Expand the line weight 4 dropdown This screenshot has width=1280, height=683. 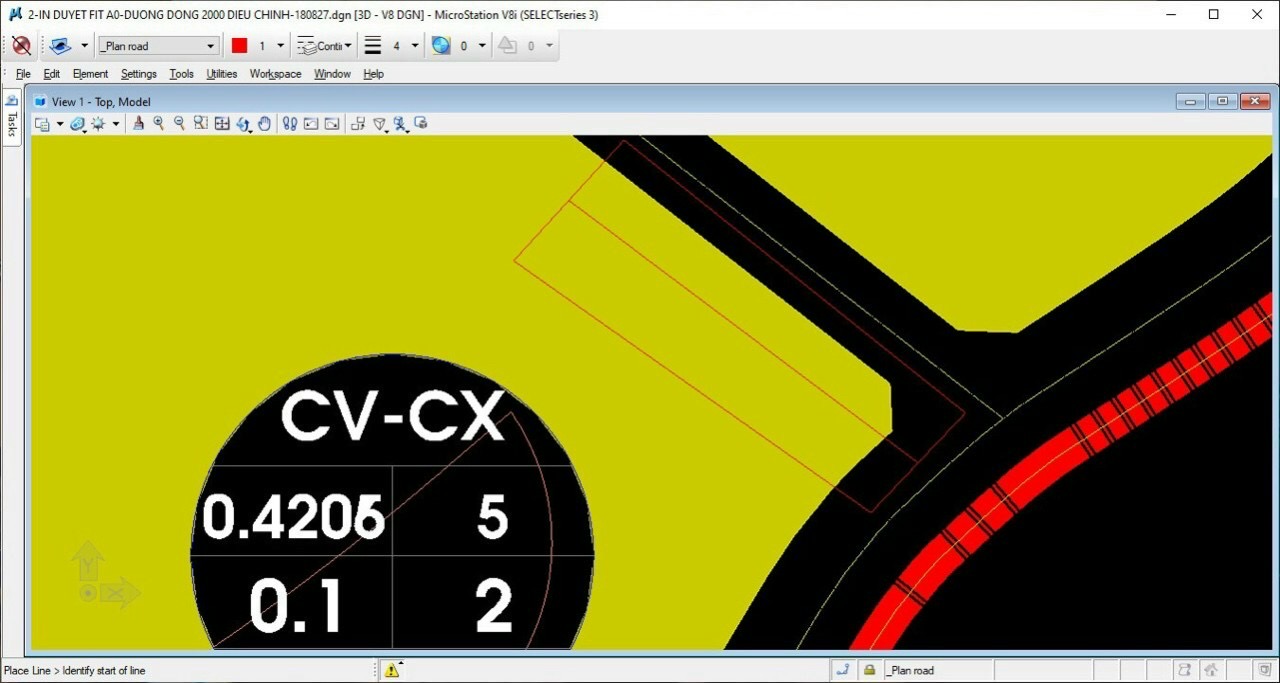tap(415, 46)
